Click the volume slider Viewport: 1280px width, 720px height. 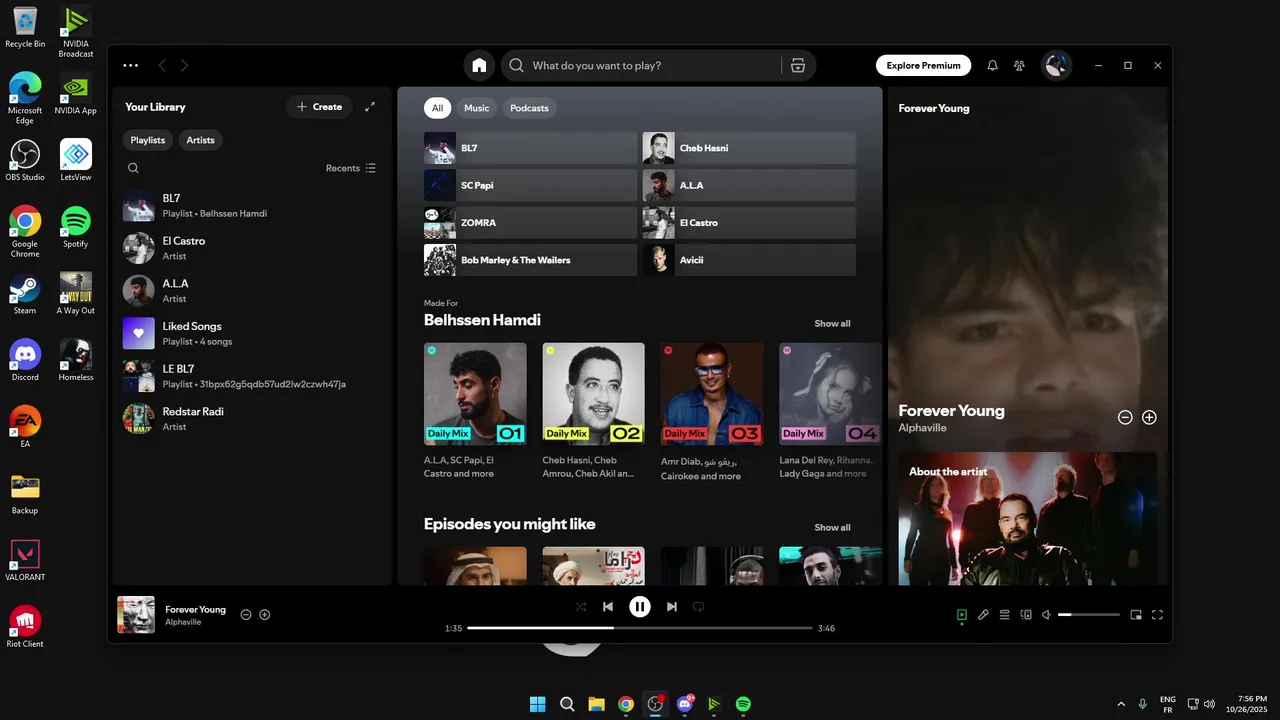click(1089, 615)
